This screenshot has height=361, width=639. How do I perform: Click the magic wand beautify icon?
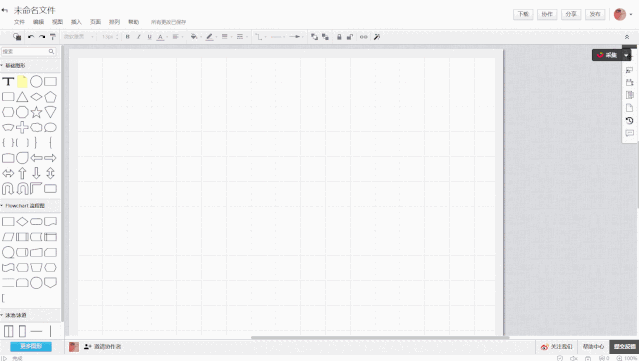coord(377,37)
